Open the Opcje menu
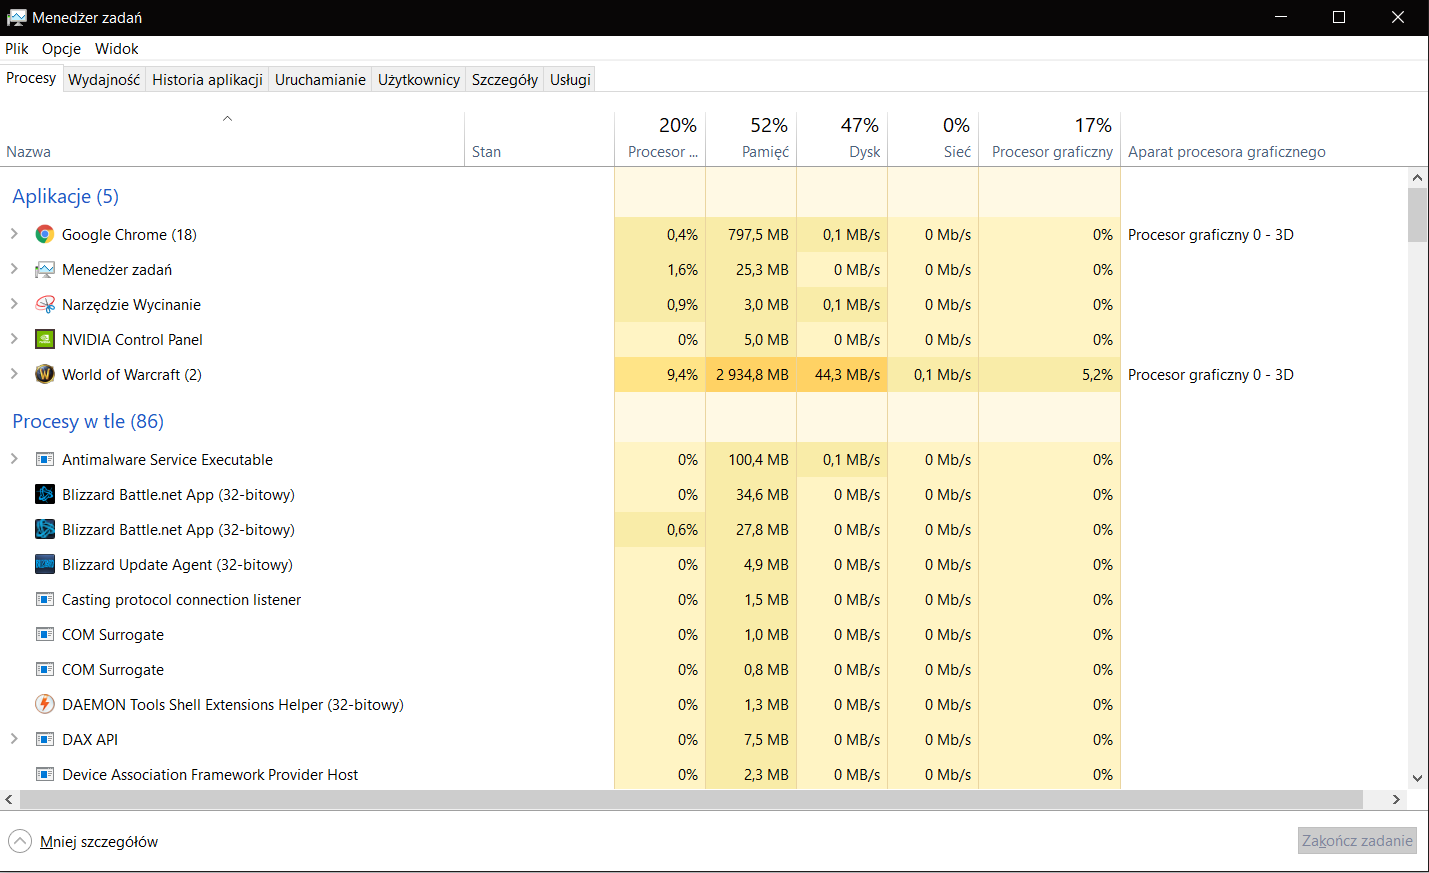The image size is (1429, 873). click(61, 48)
